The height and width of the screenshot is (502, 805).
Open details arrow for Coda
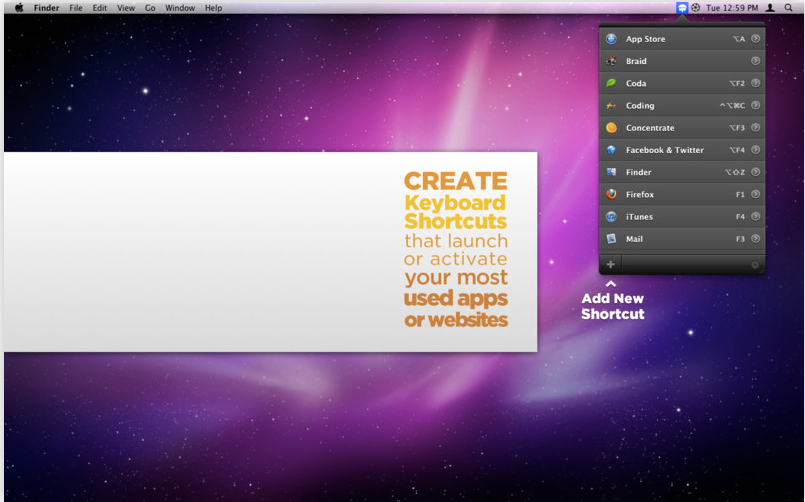[x=755, y=83]
